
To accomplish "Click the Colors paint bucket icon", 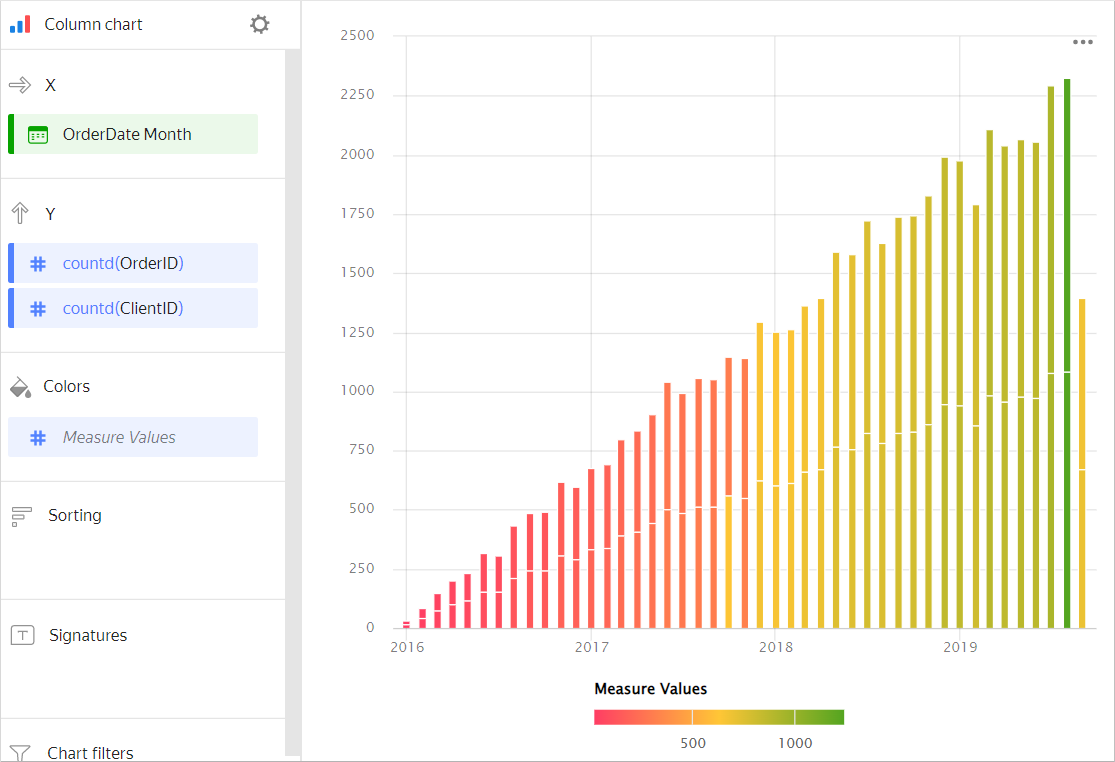I will coord(20,387).
